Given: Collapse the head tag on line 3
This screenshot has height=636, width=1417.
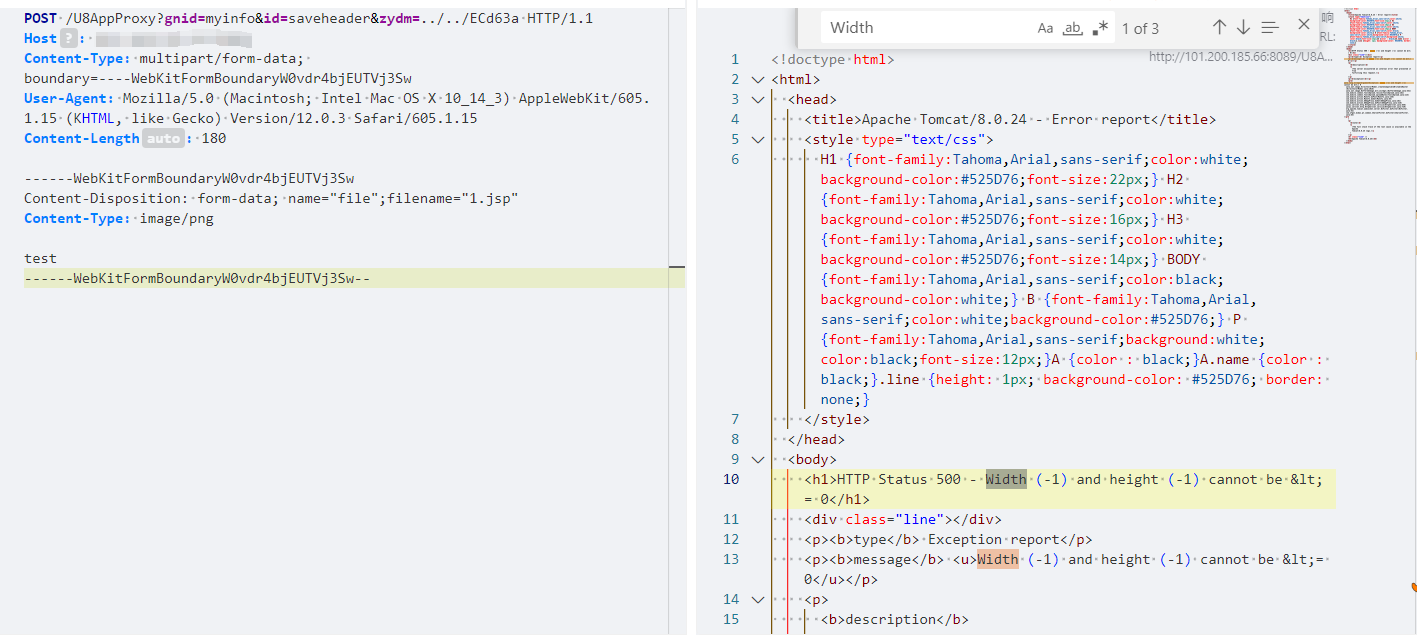Looking at the screenshot, I should click(757, 99).
